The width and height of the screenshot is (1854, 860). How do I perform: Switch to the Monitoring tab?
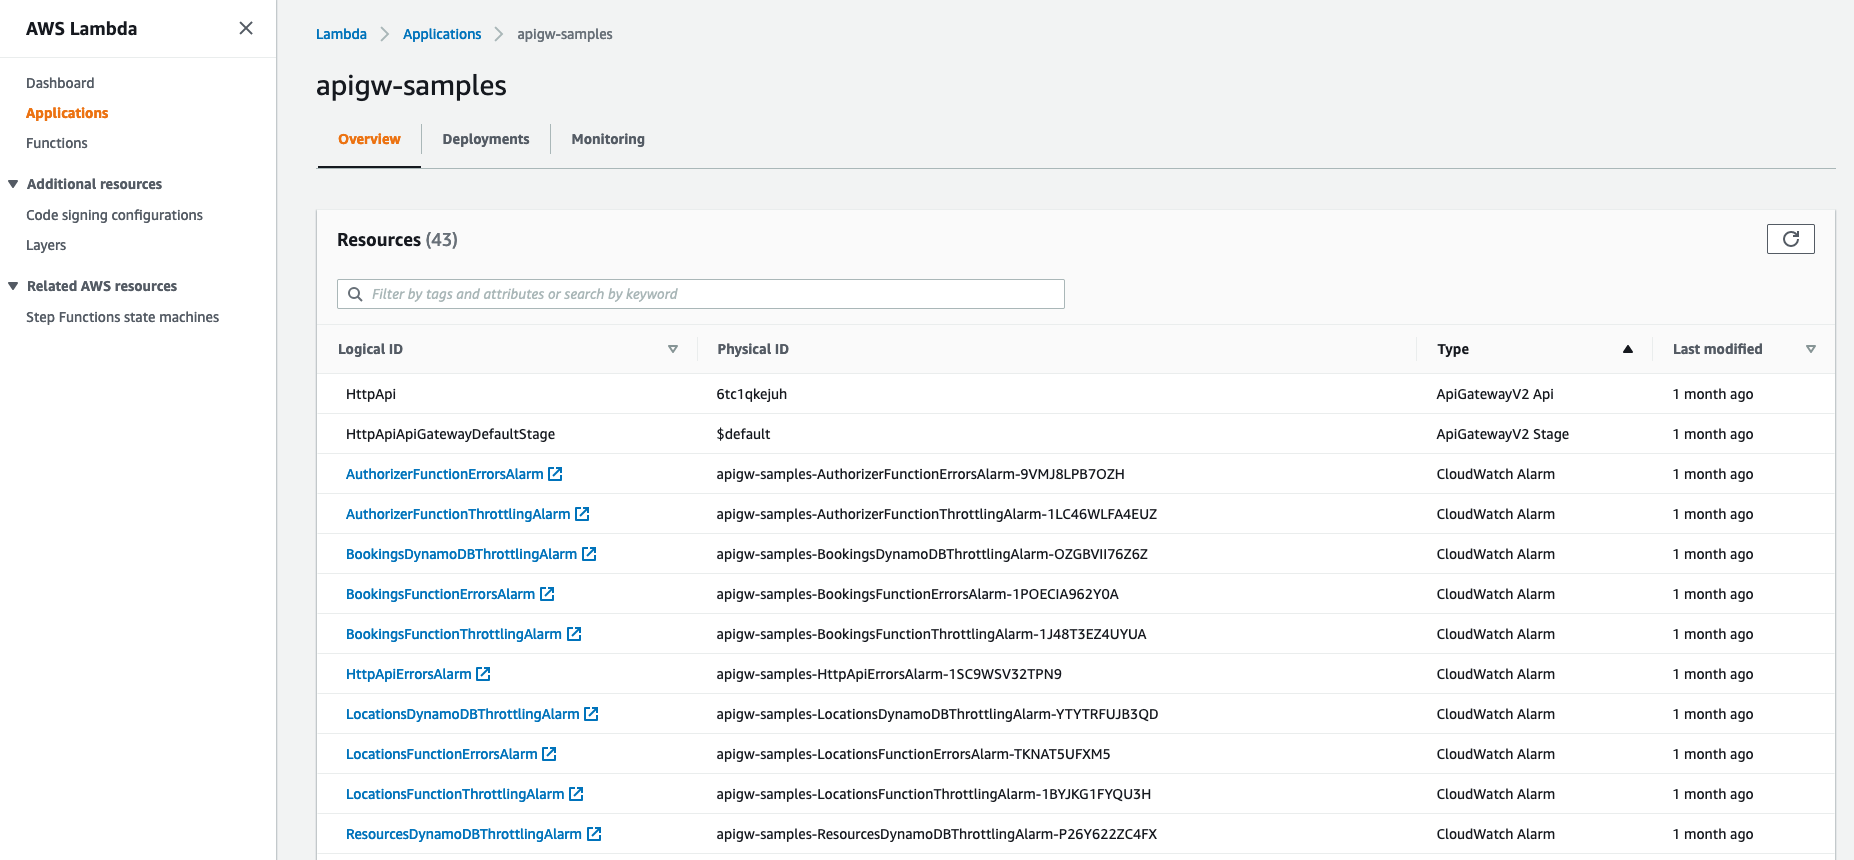point(608,139)
